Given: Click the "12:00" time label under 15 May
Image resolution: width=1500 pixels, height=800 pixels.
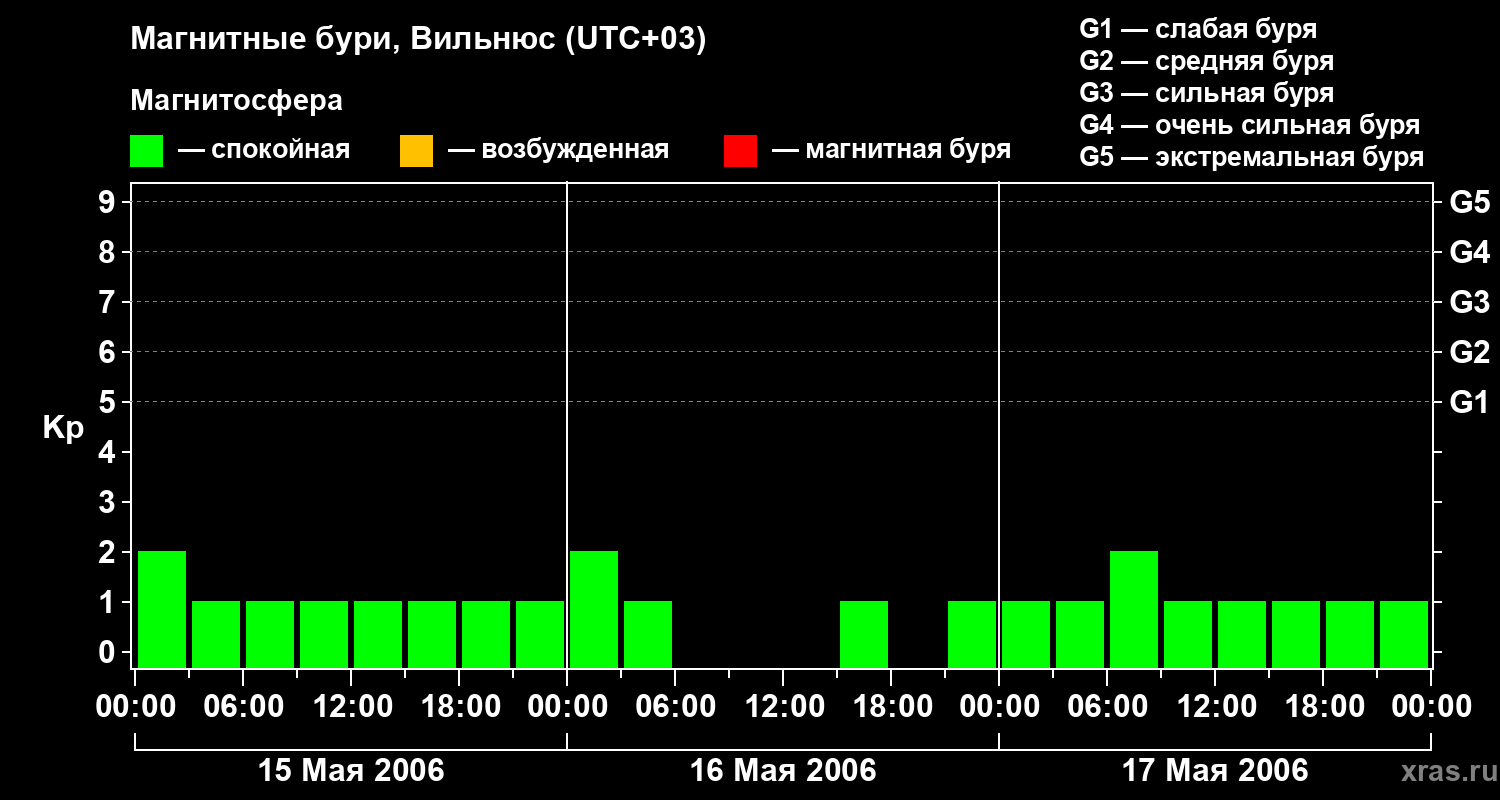Looking at the screenshot, I should pyautogui.click(x=351, y=707).
